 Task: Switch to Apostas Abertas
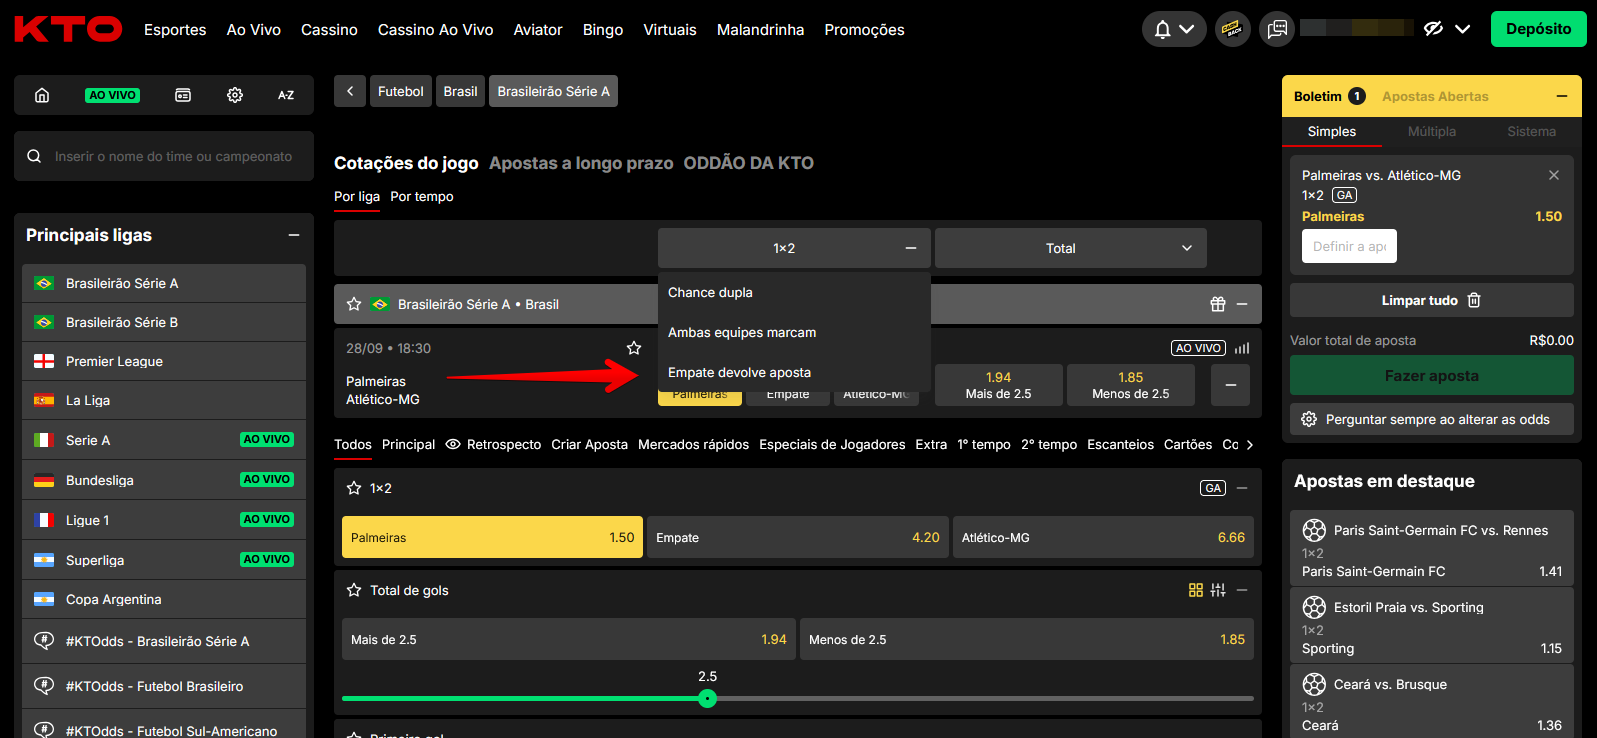click(1435, 96)
